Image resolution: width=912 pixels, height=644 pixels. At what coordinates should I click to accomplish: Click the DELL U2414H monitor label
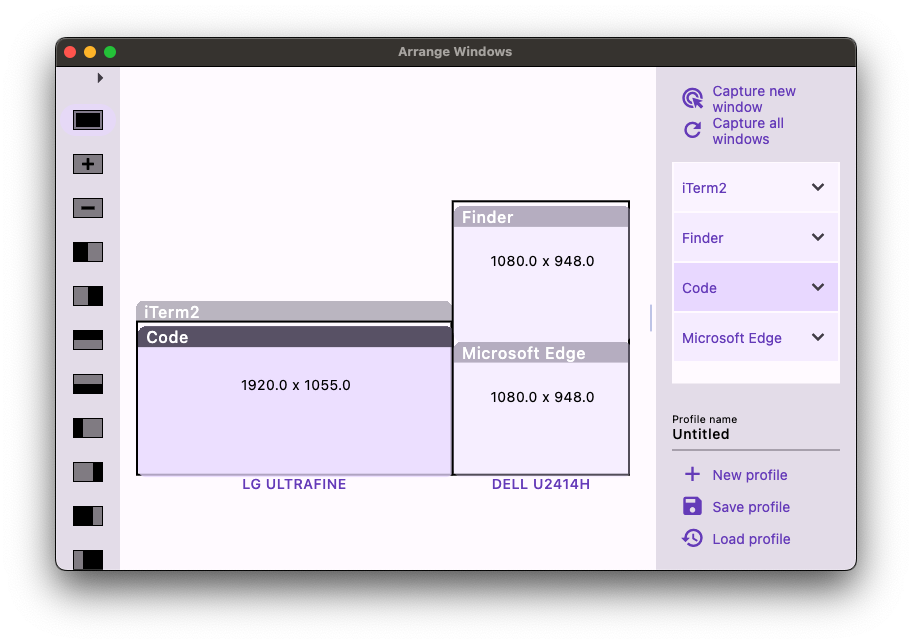click(x=541, y=484)
